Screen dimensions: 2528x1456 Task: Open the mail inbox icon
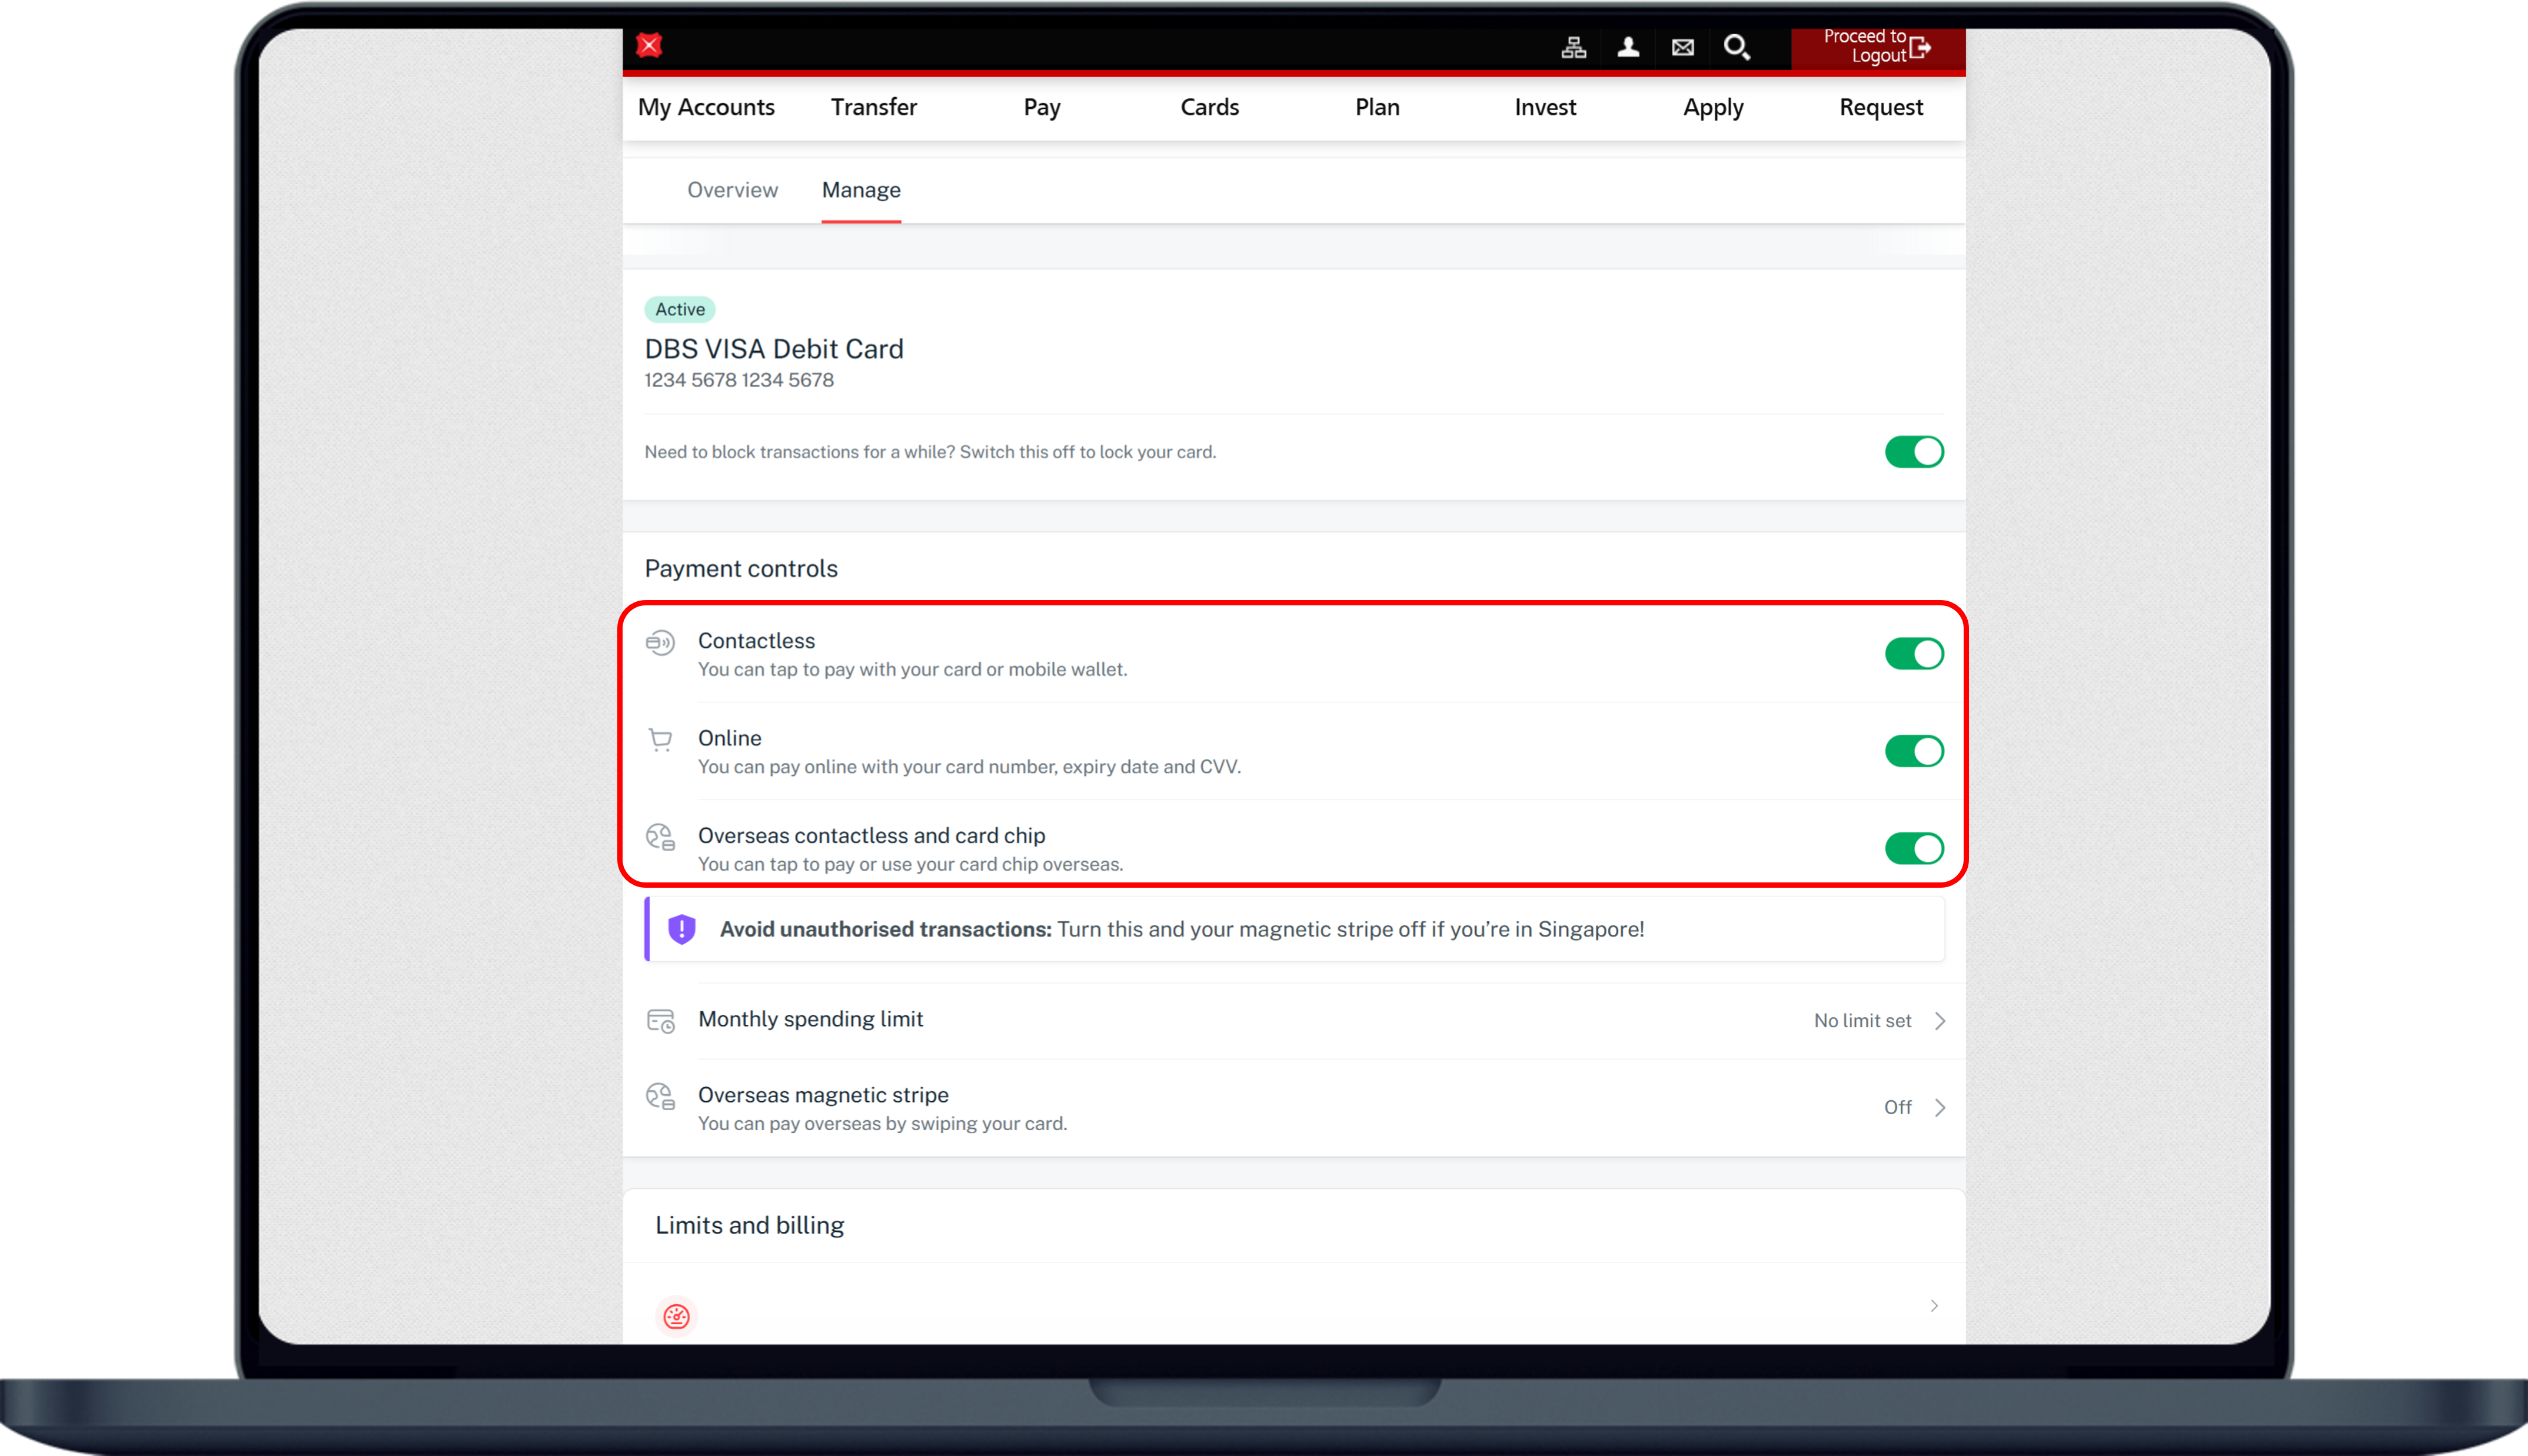tap(1683, 47)
